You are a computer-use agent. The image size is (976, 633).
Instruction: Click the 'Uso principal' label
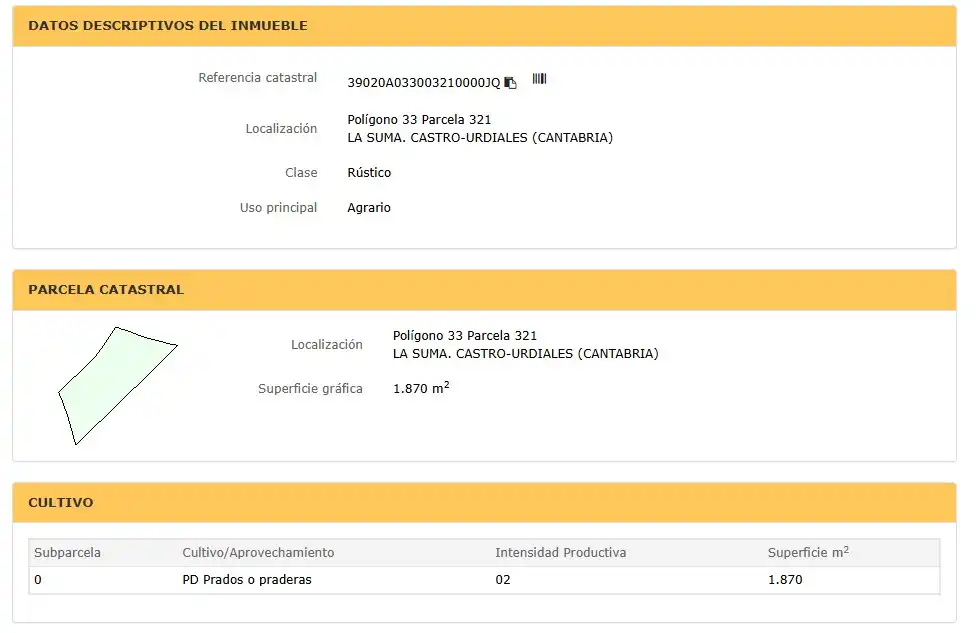click(278, 207)
